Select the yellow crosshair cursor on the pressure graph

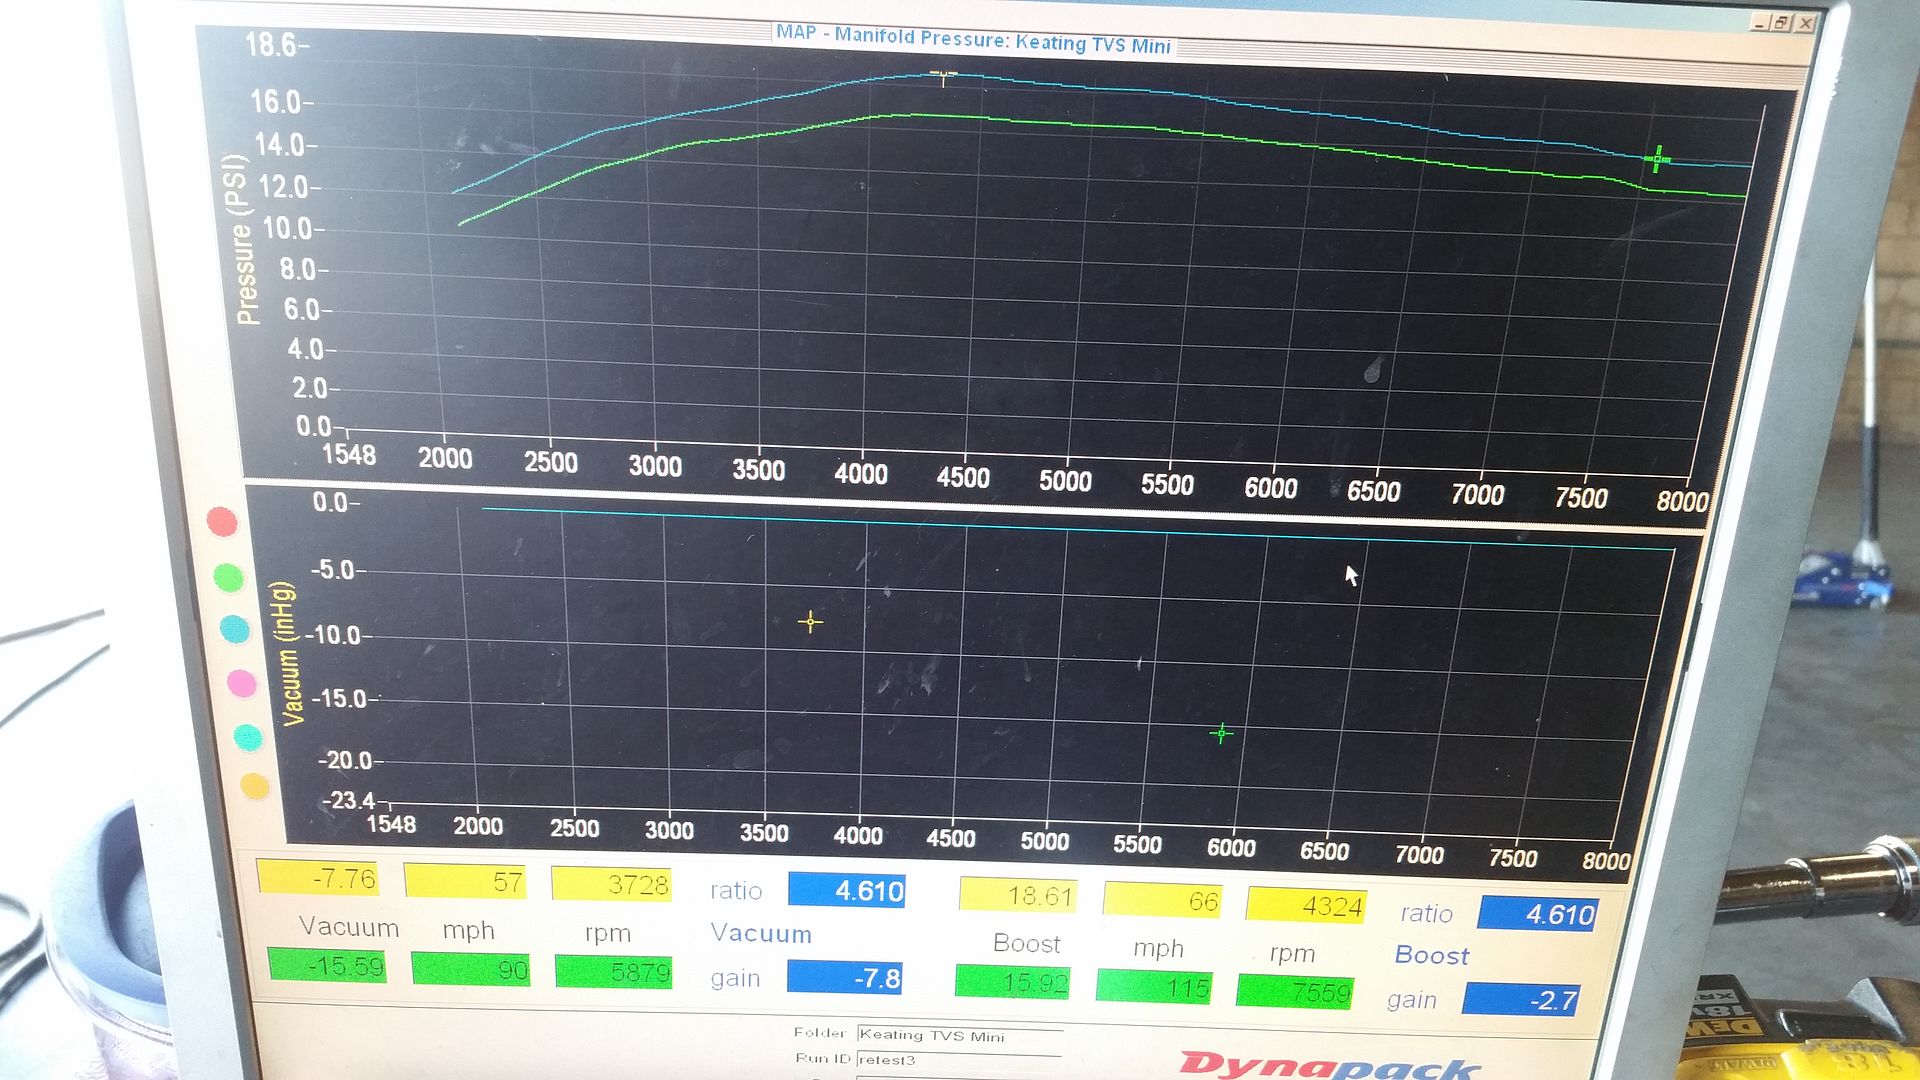943,75
